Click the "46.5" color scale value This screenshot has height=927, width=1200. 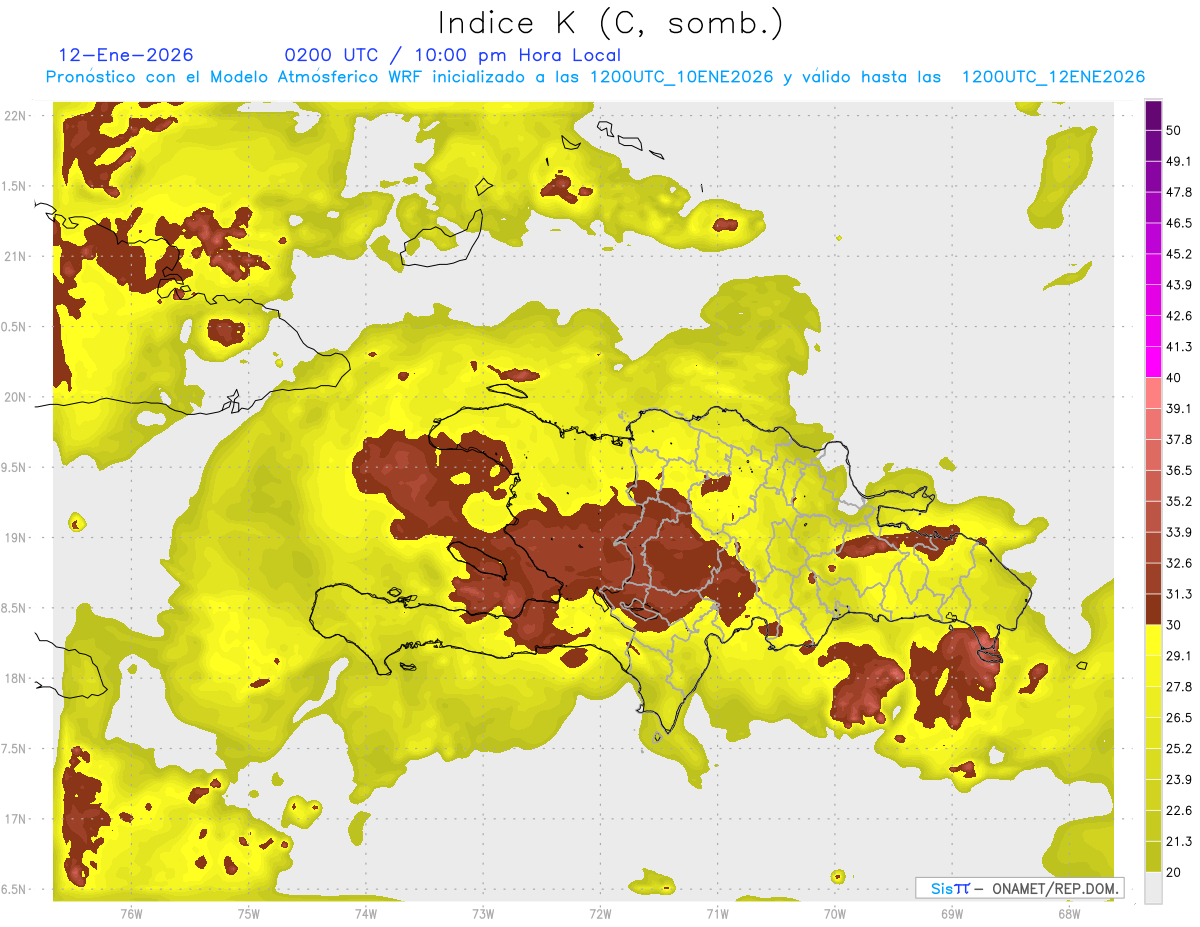[1178, 223]
